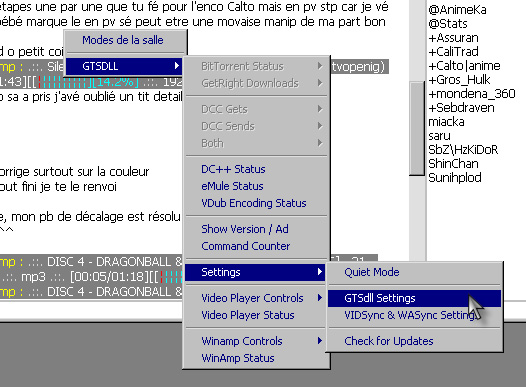526x387 pixels.
Task: Select user +CaliTrad in nick list
Action: 453,52
